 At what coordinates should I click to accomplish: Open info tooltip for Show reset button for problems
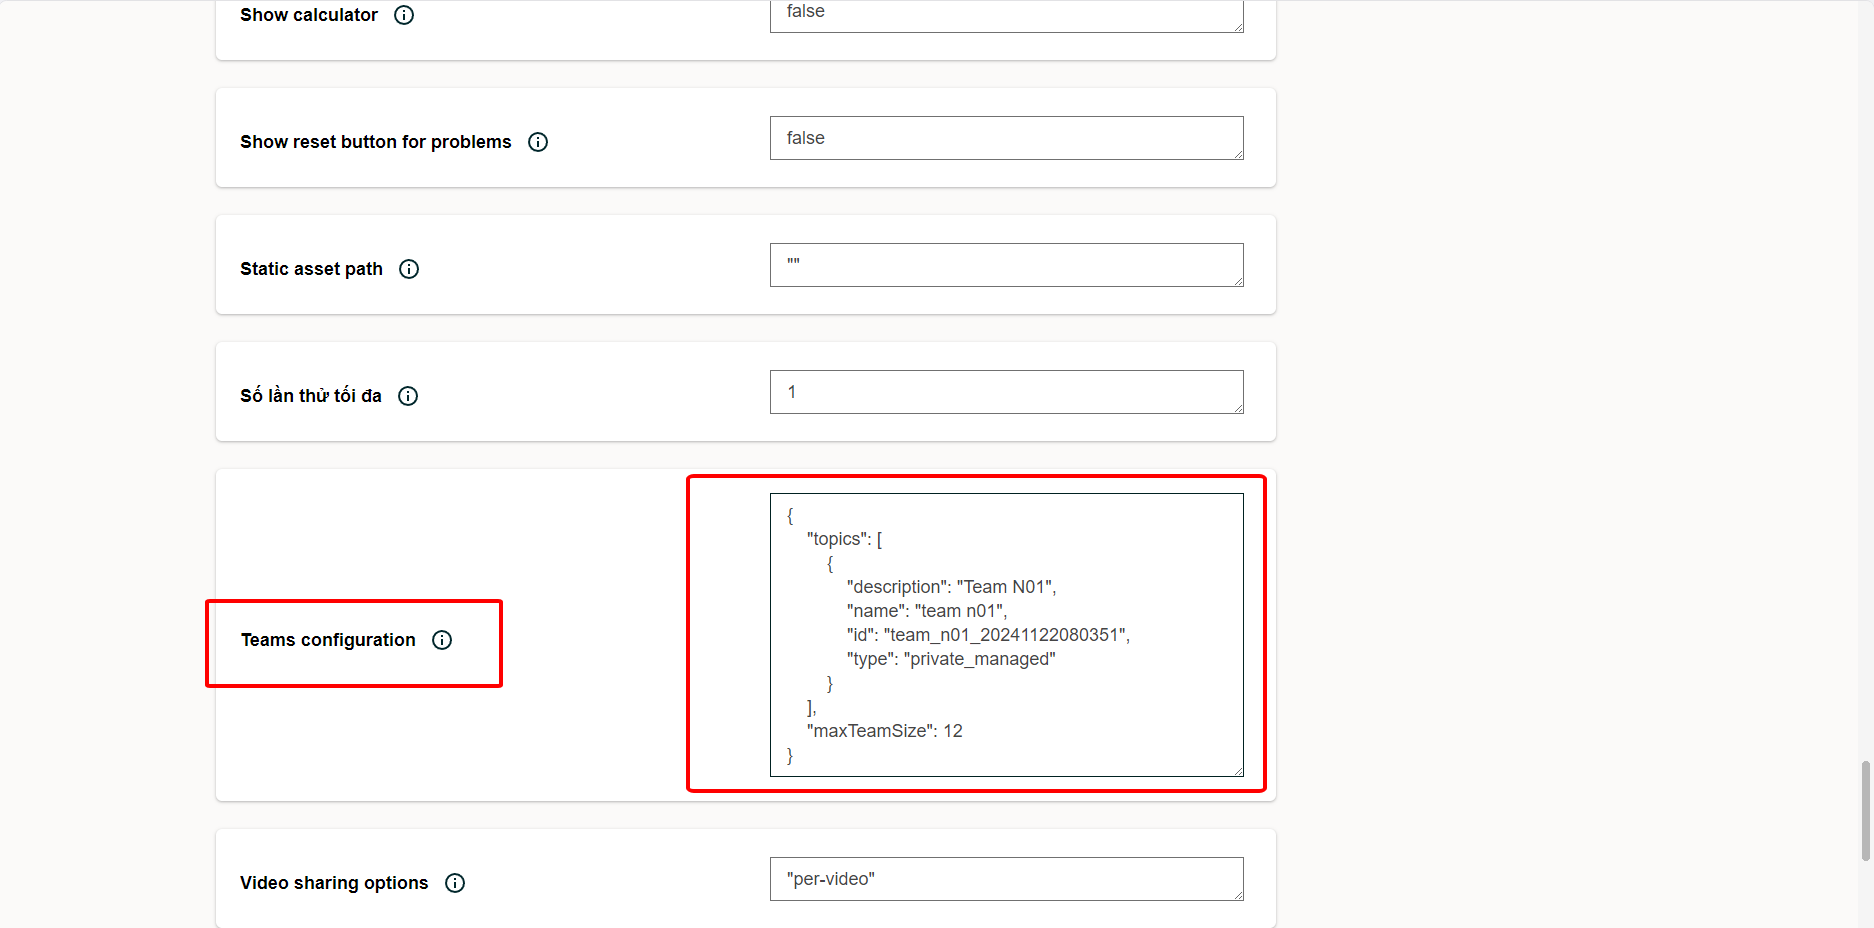(x=538, y=142)
